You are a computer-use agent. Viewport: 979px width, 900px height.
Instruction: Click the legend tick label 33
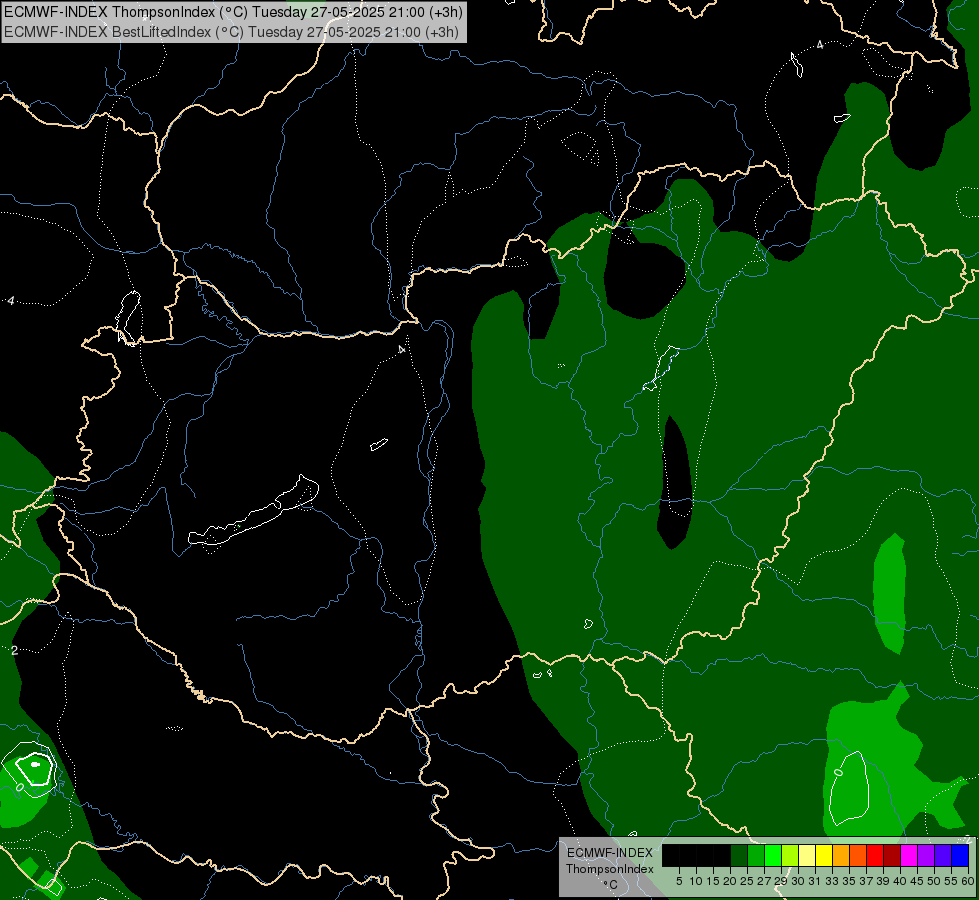832,881
